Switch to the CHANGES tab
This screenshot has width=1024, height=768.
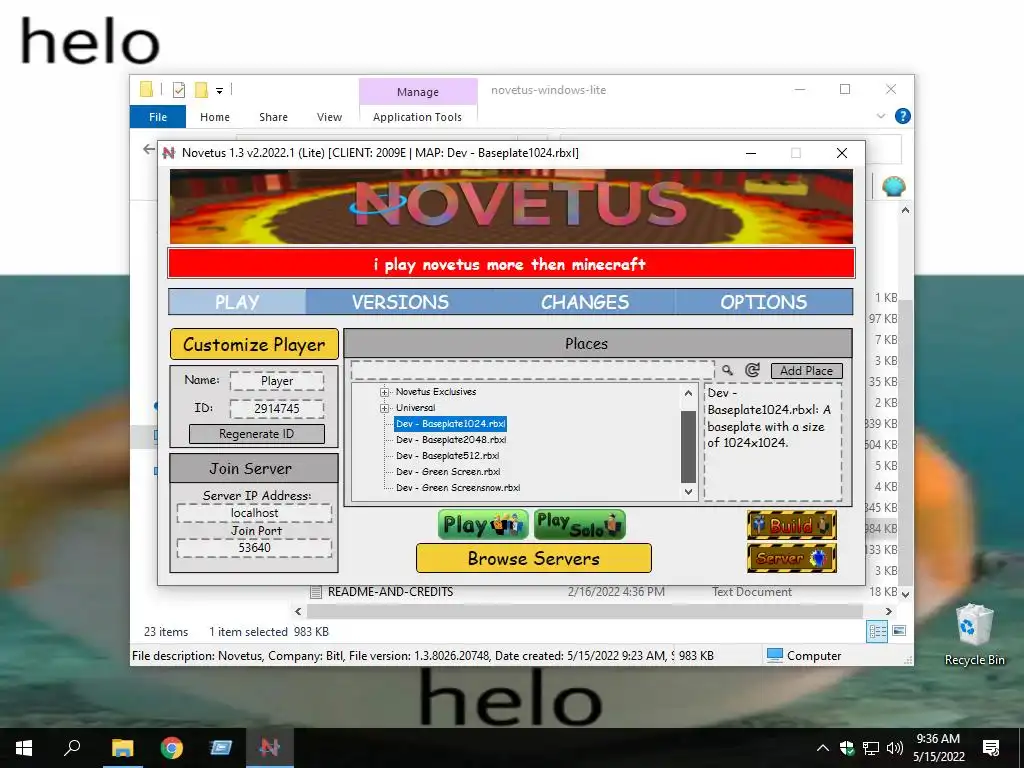coord(584,302)
